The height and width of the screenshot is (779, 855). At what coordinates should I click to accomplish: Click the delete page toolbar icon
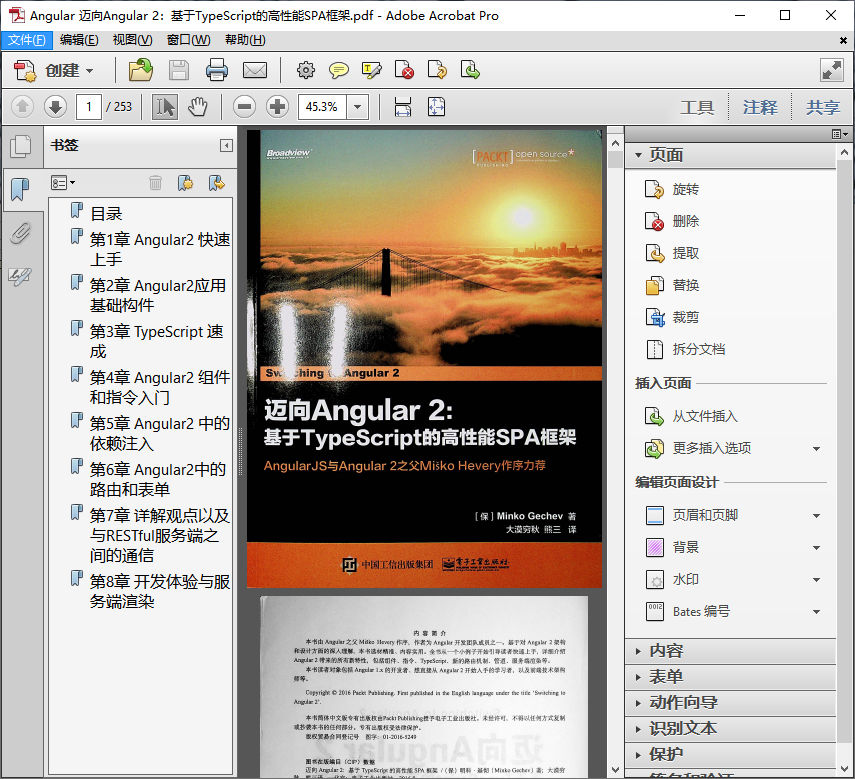tap(404, 70)
